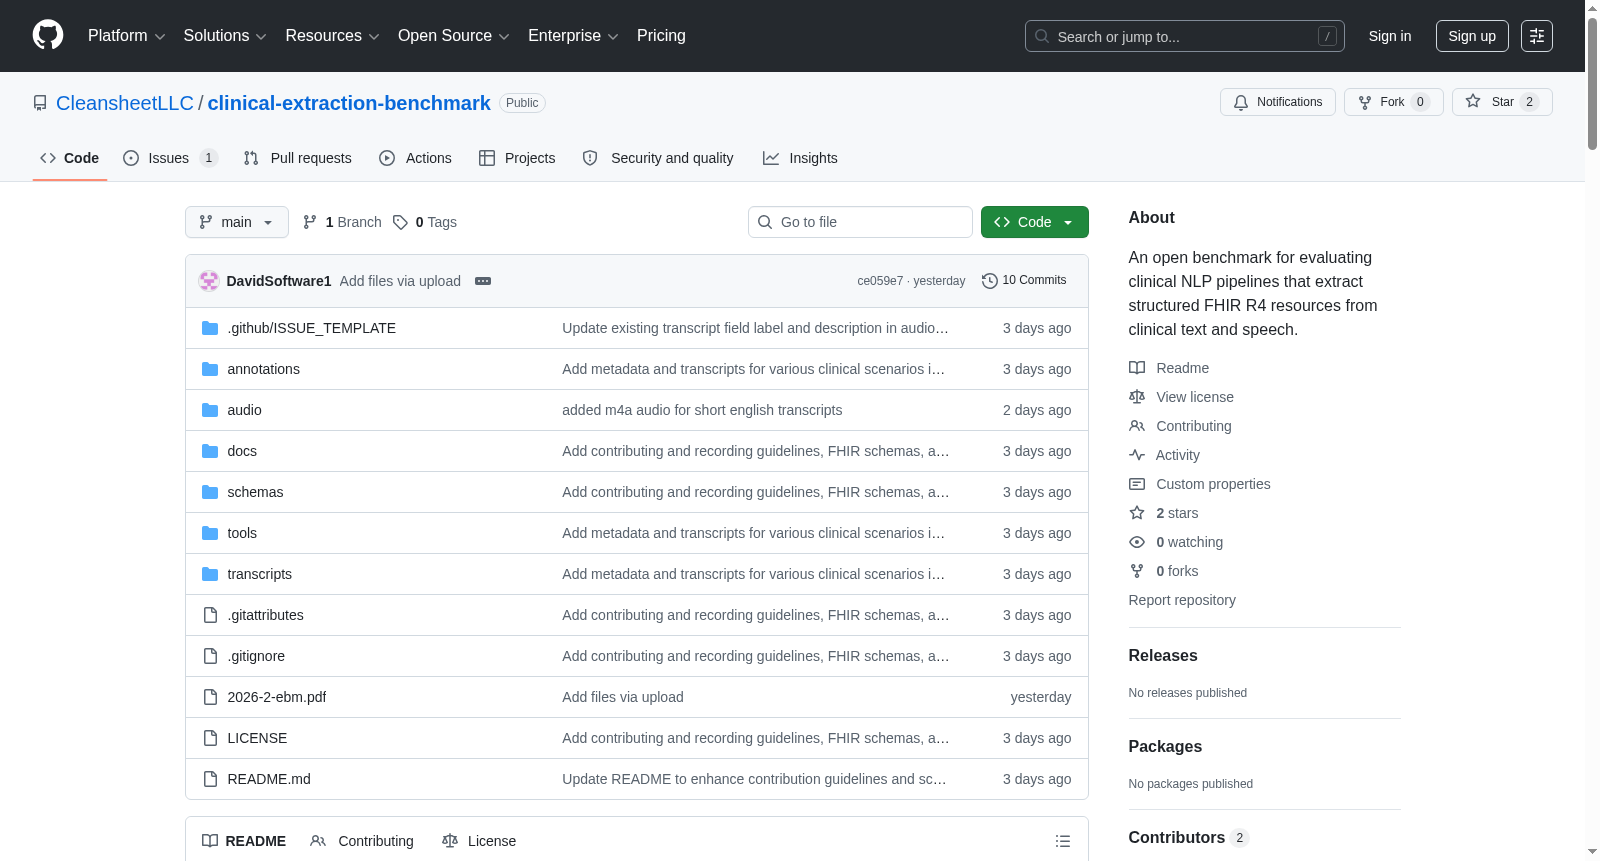
Task: Click the DavidSoftware1 avatar image
Action: coord(209,281)
